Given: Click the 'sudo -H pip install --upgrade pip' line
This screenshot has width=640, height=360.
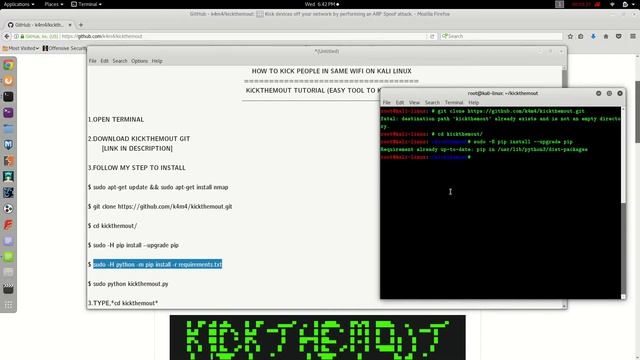Looking at the screenshot, I should pyautogui.click(x=133, y=245).
